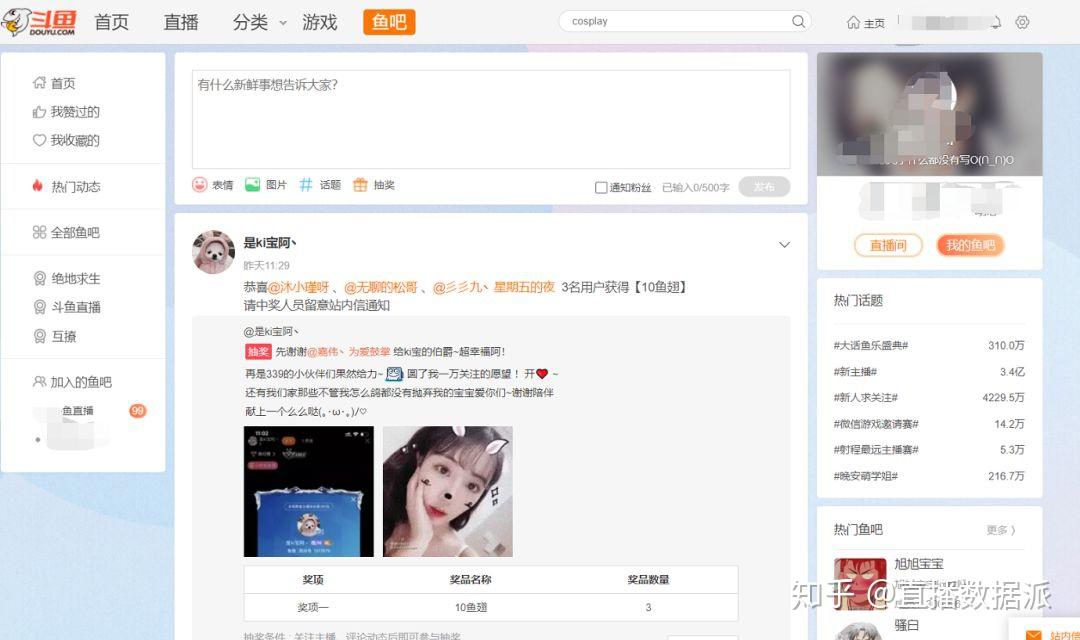The image size is (1080, 640).
Task: Expand the post options chevron
Action: (x=784, y=245)
